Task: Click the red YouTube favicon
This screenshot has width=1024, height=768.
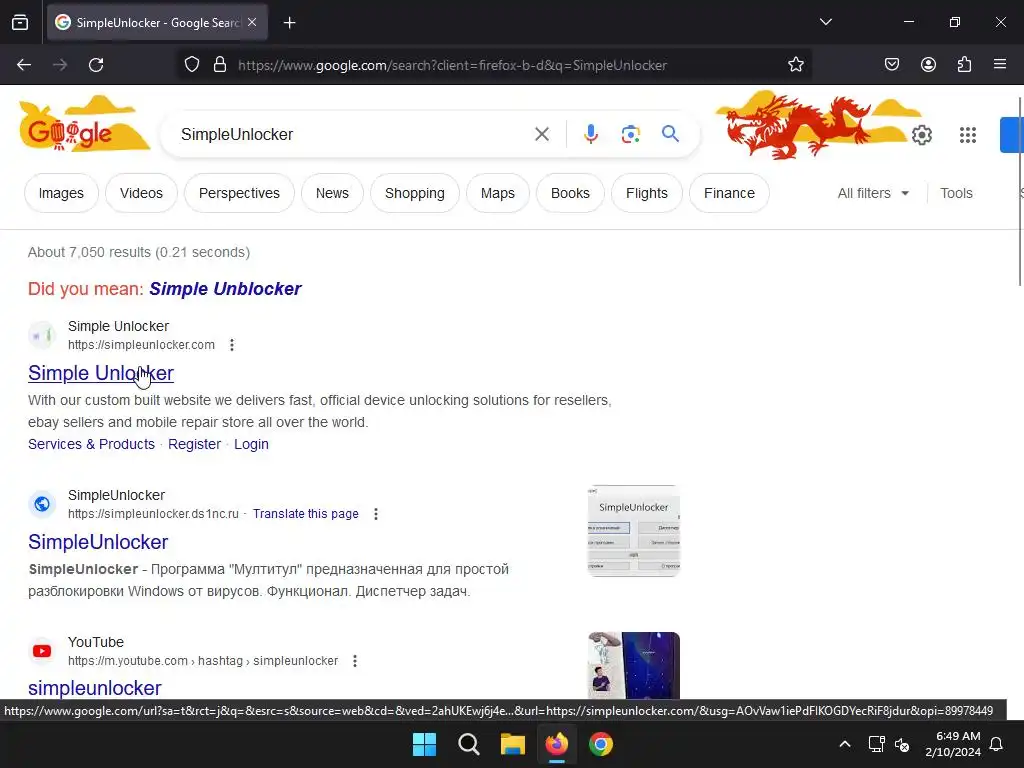Action: 42,651
